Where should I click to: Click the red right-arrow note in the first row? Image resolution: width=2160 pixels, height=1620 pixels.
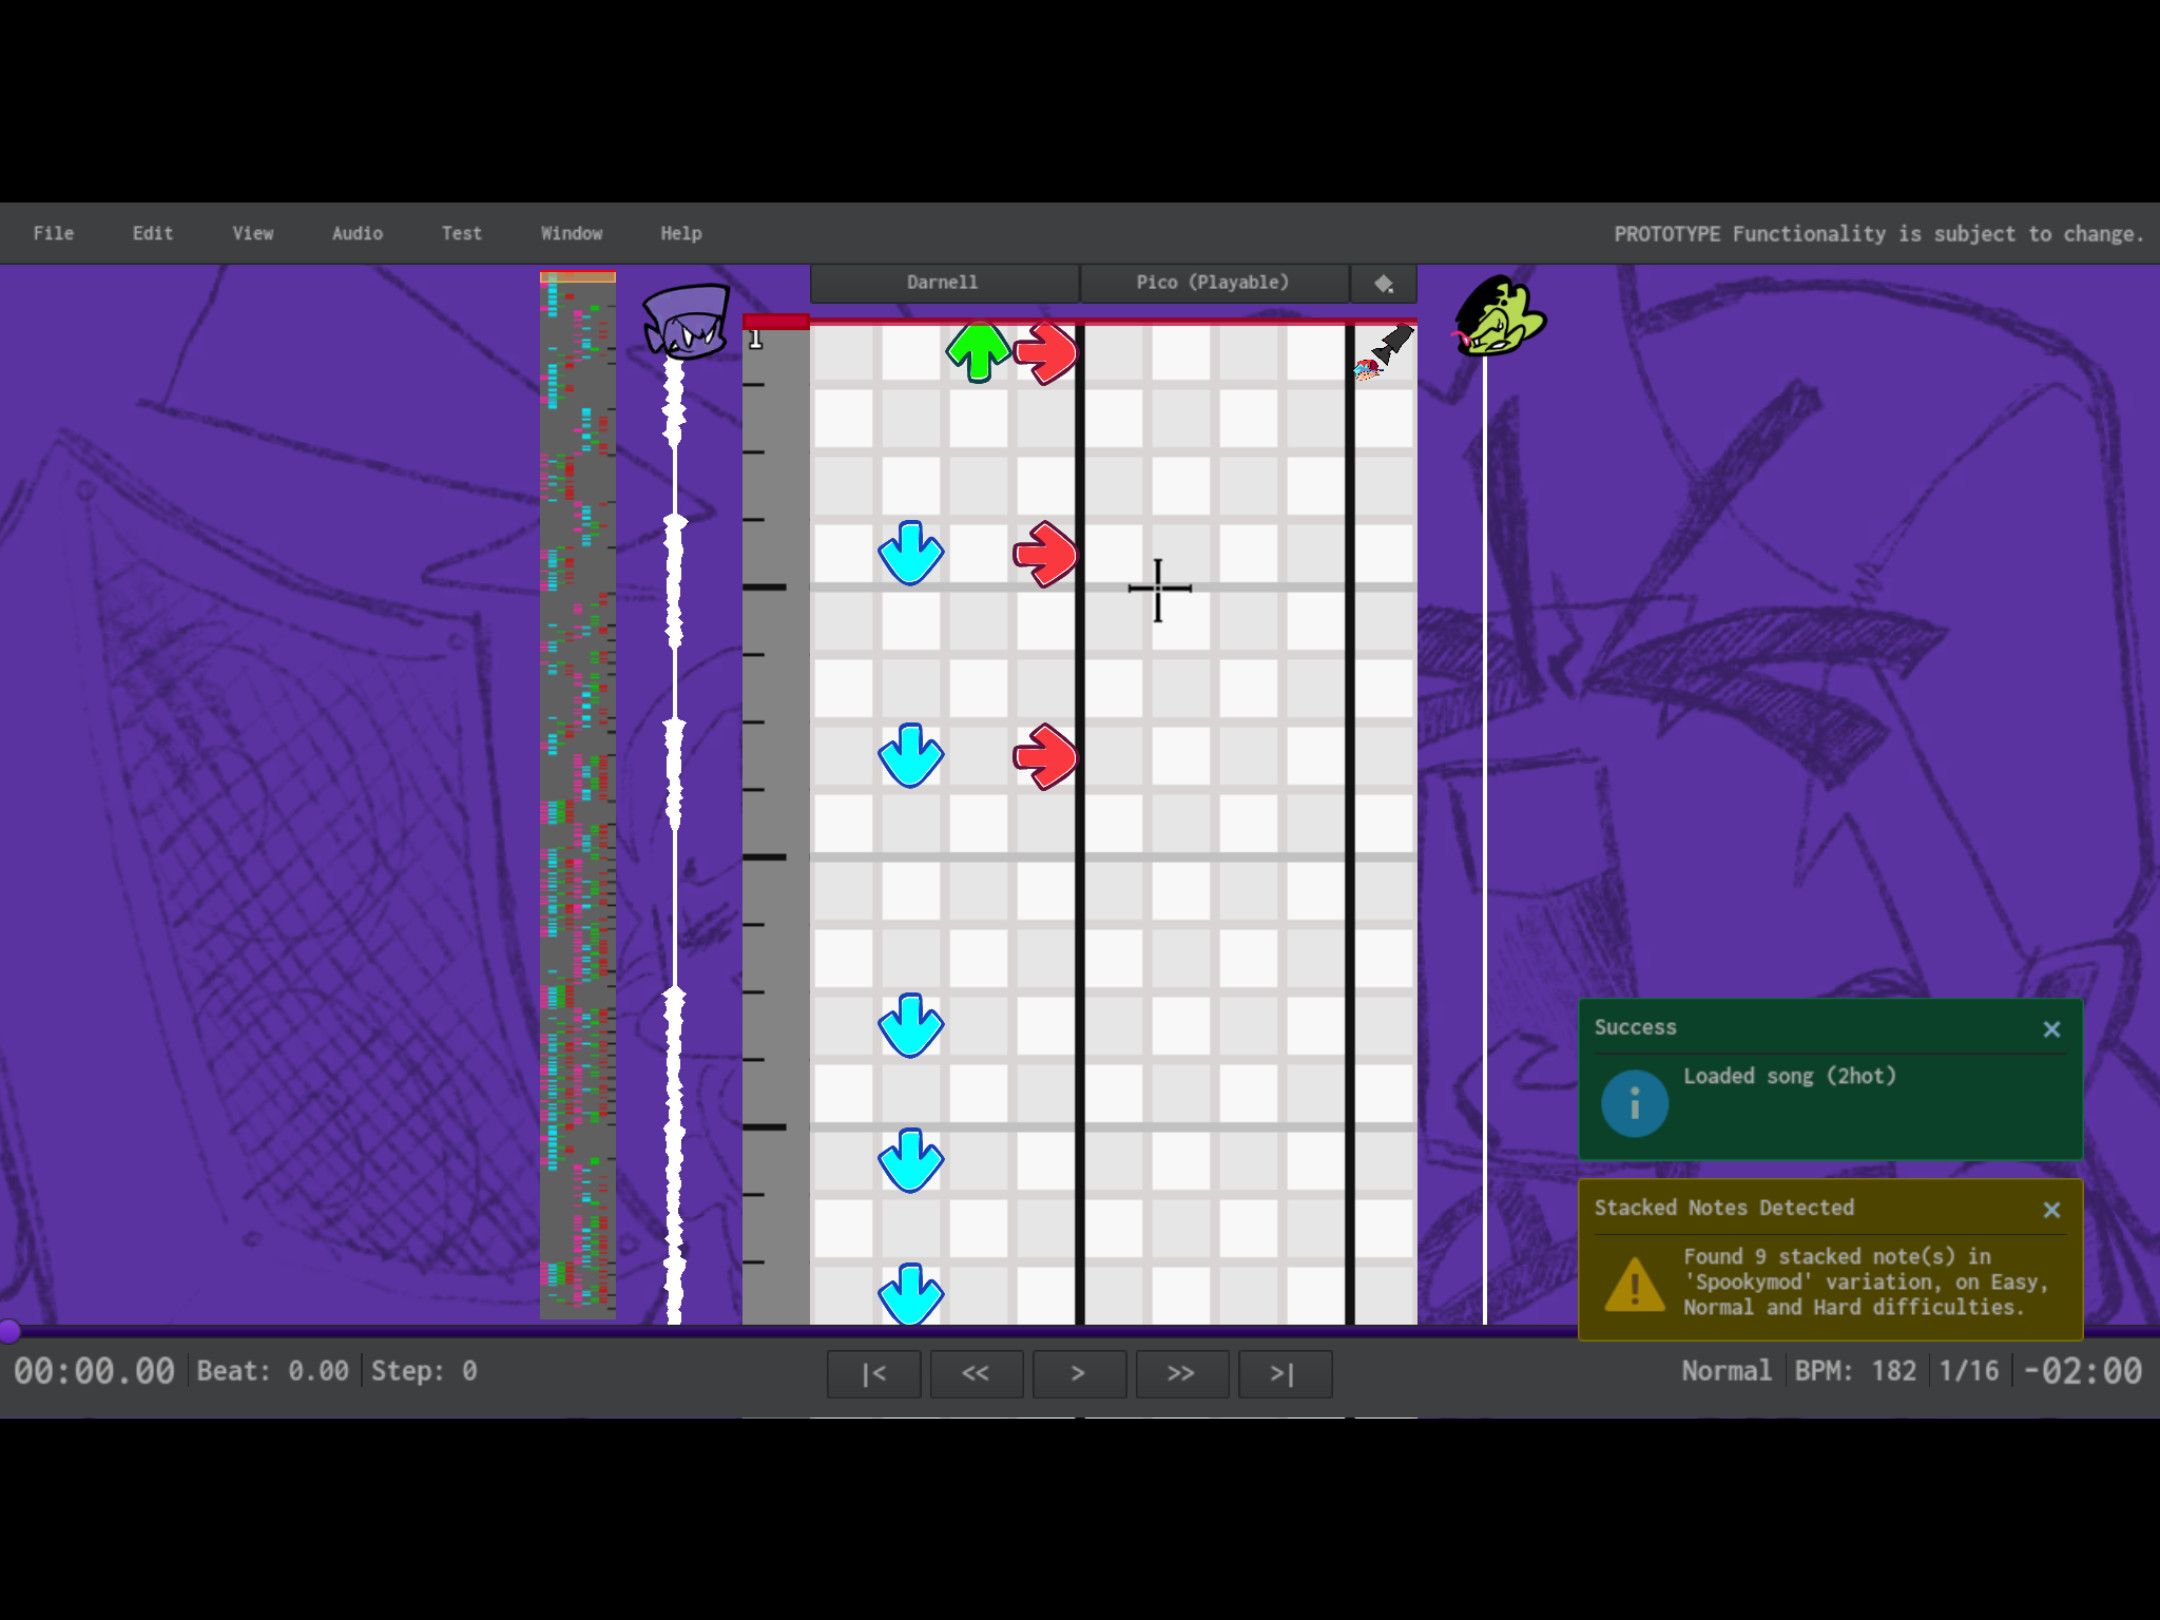(1045, 352)
